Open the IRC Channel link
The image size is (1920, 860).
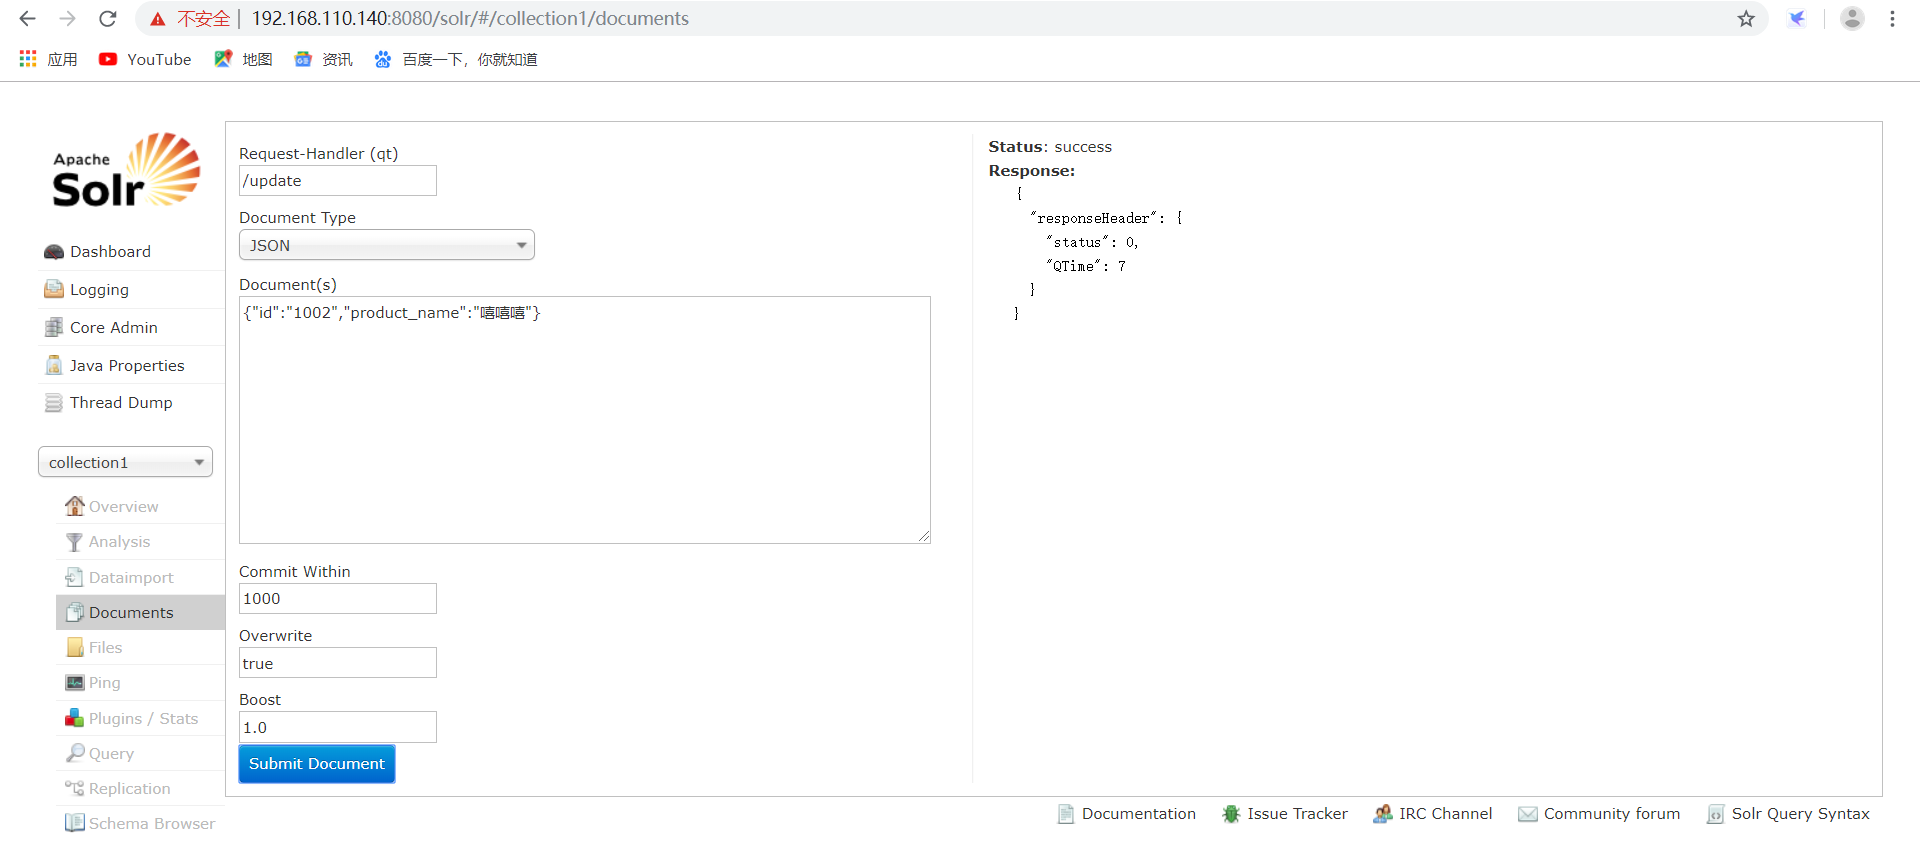point(1446,814)
